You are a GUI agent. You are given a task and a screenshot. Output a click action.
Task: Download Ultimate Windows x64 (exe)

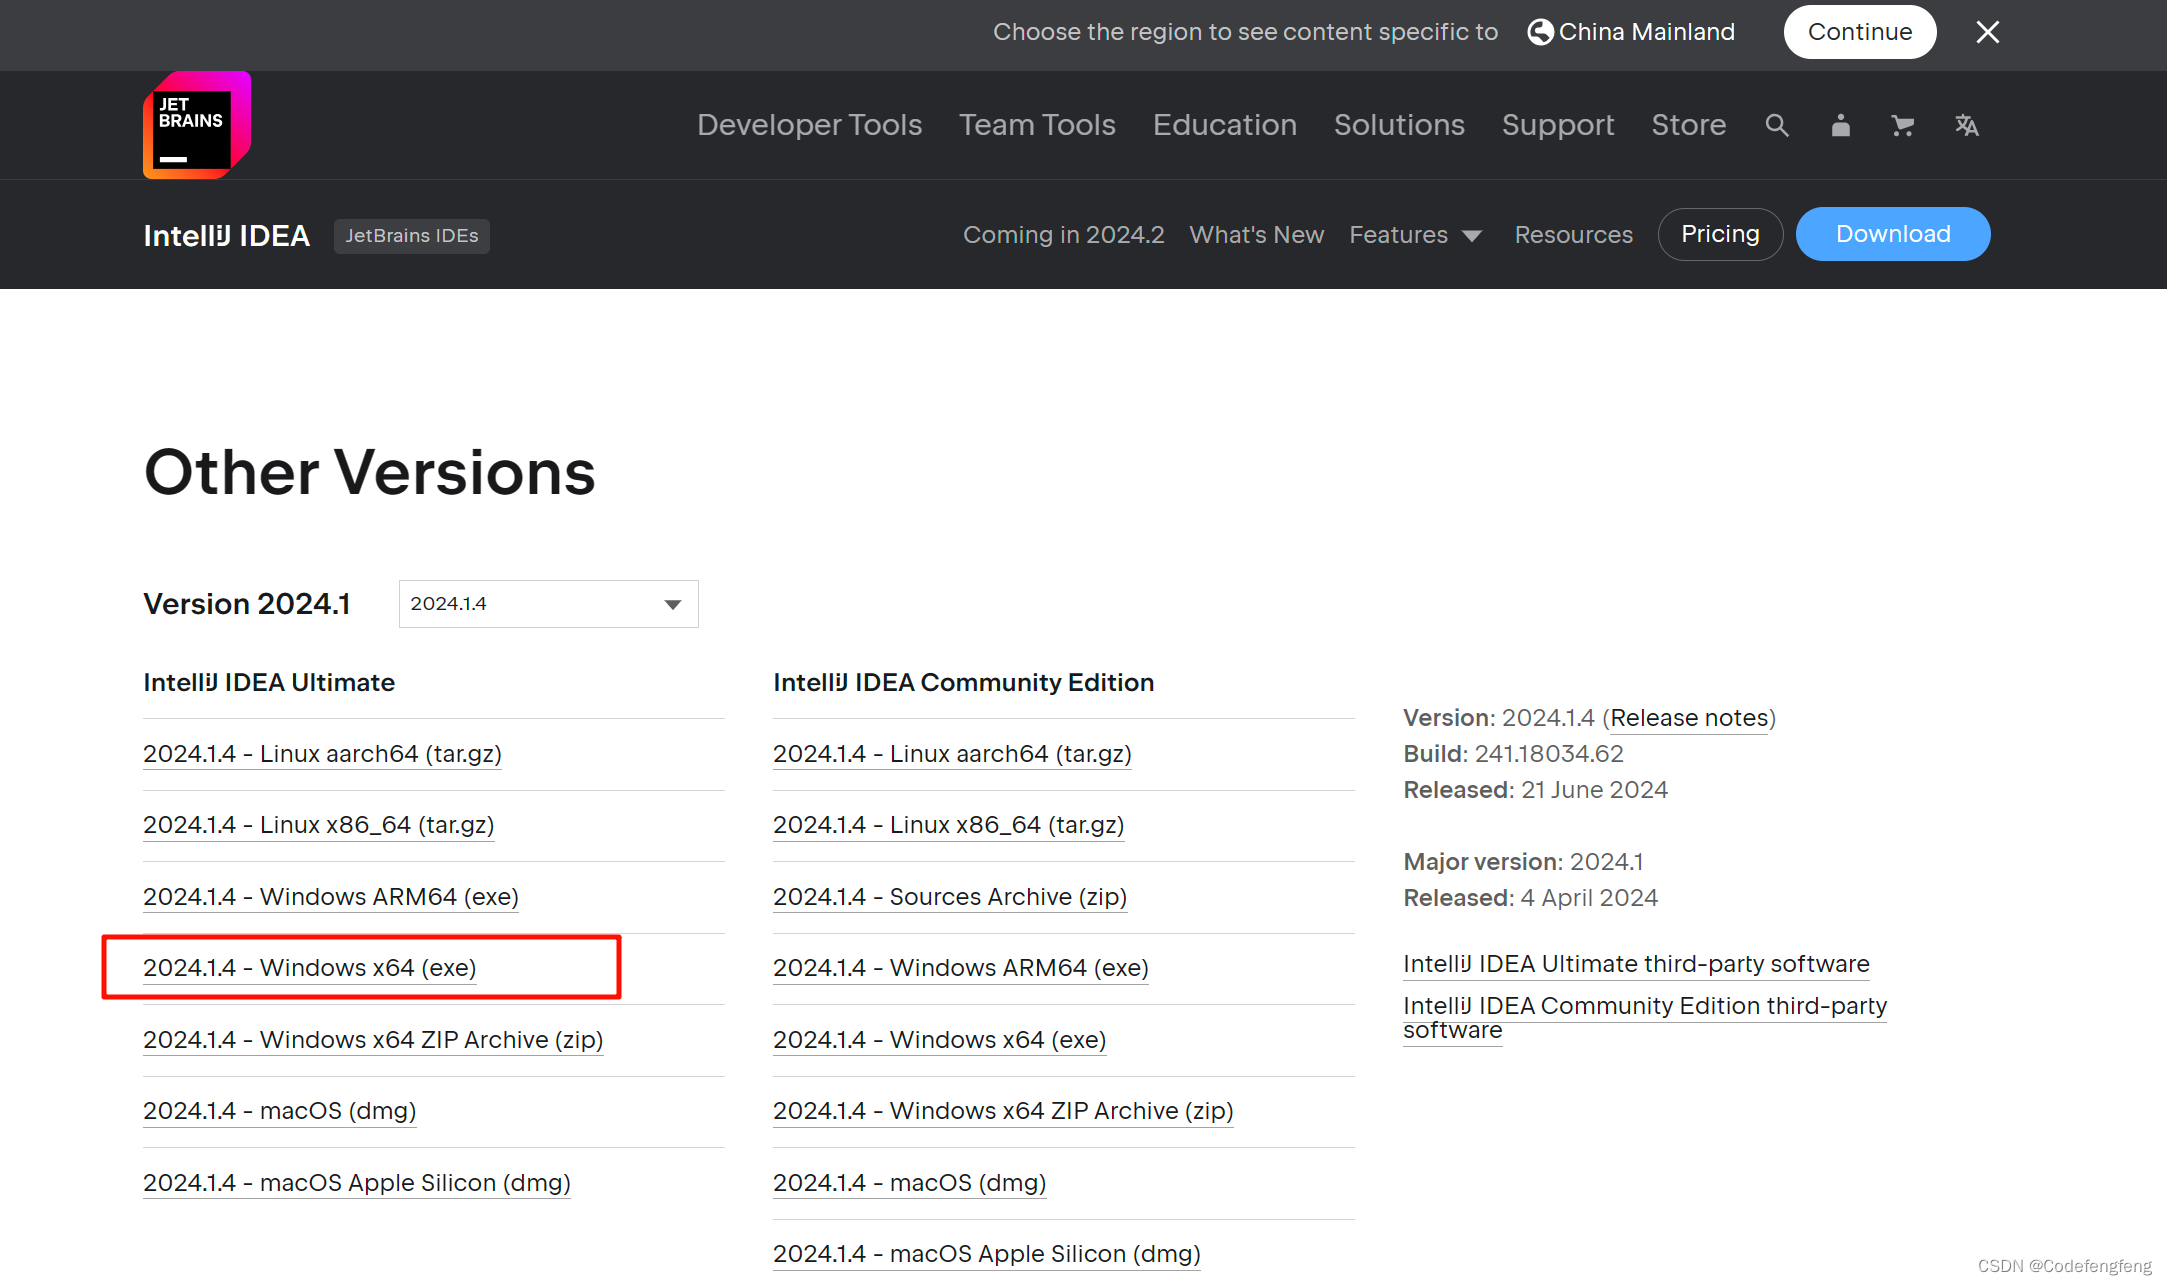(309, 968)
